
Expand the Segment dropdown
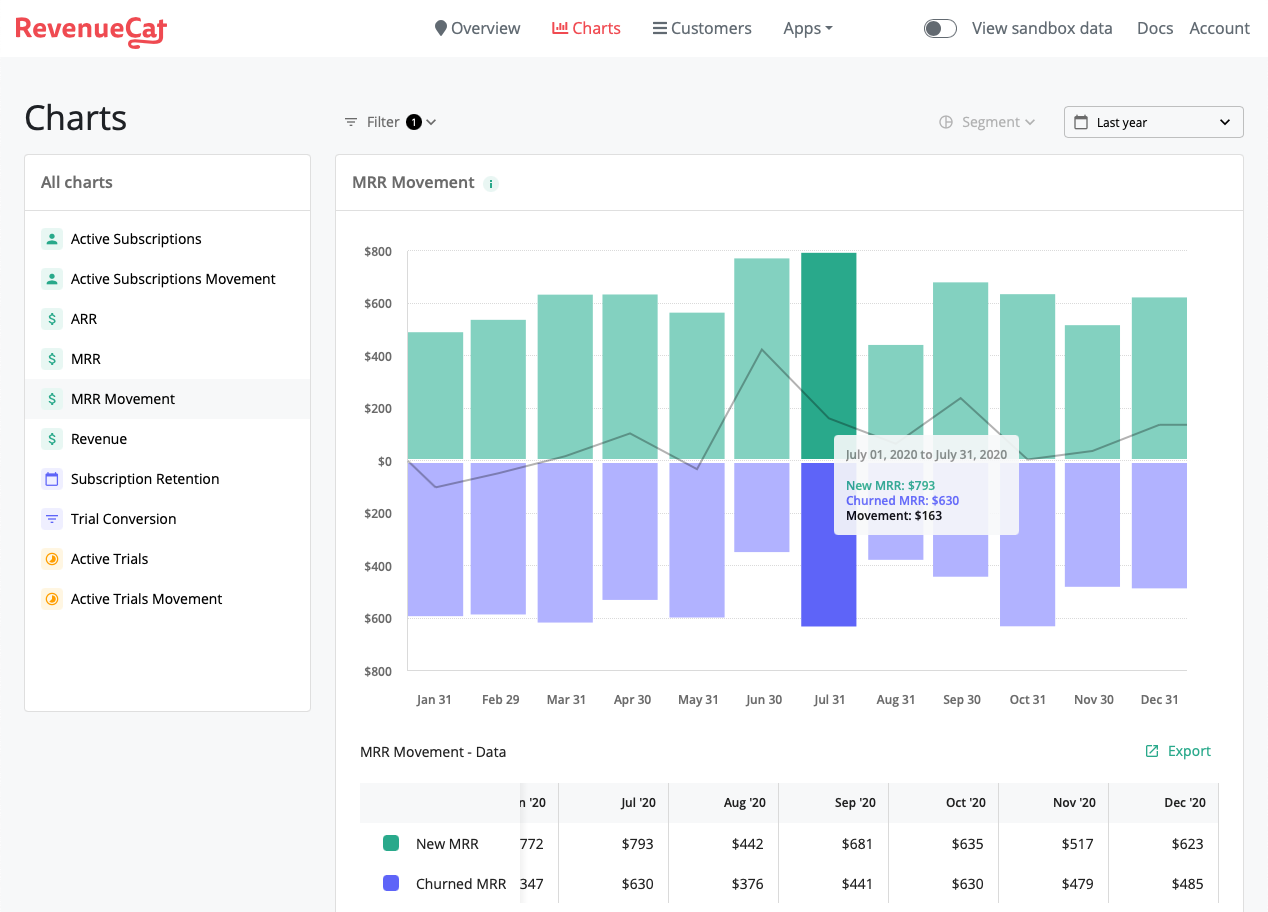(987, 122)
